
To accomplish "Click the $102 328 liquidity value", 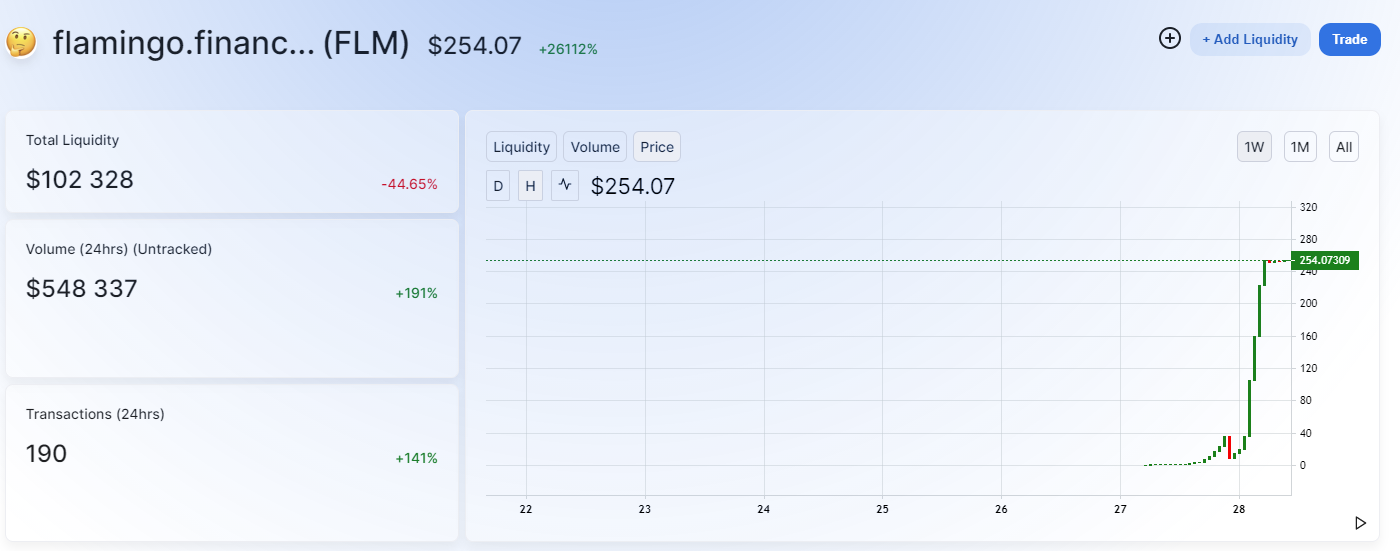I will 80,180.
